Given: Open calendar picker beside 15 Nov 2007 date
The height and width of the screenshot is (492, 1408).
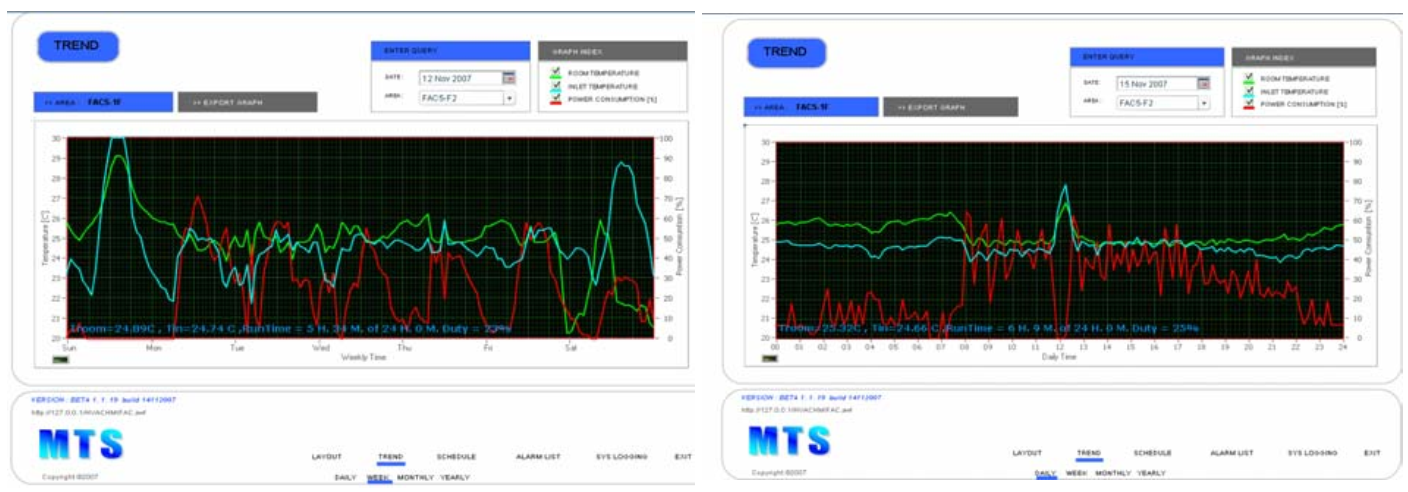Looking at the screenshot, I should [1204, 84].
